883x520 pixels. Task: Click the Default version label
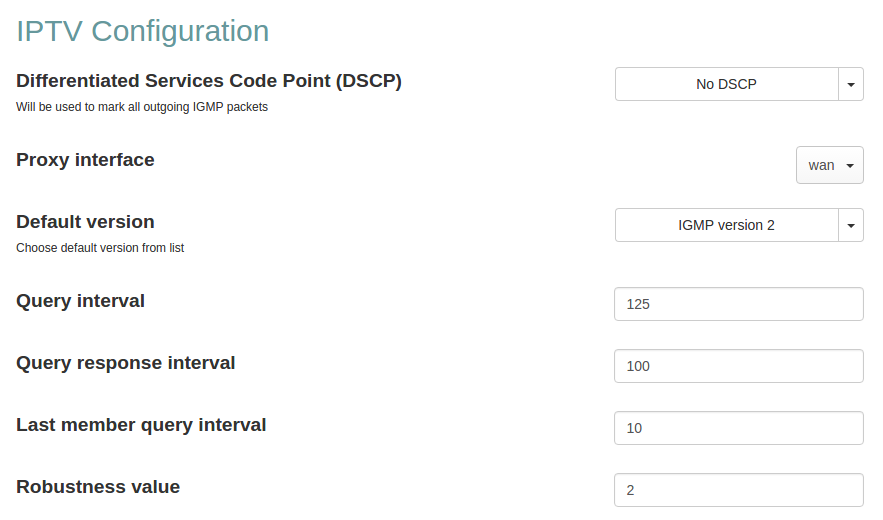85,221
